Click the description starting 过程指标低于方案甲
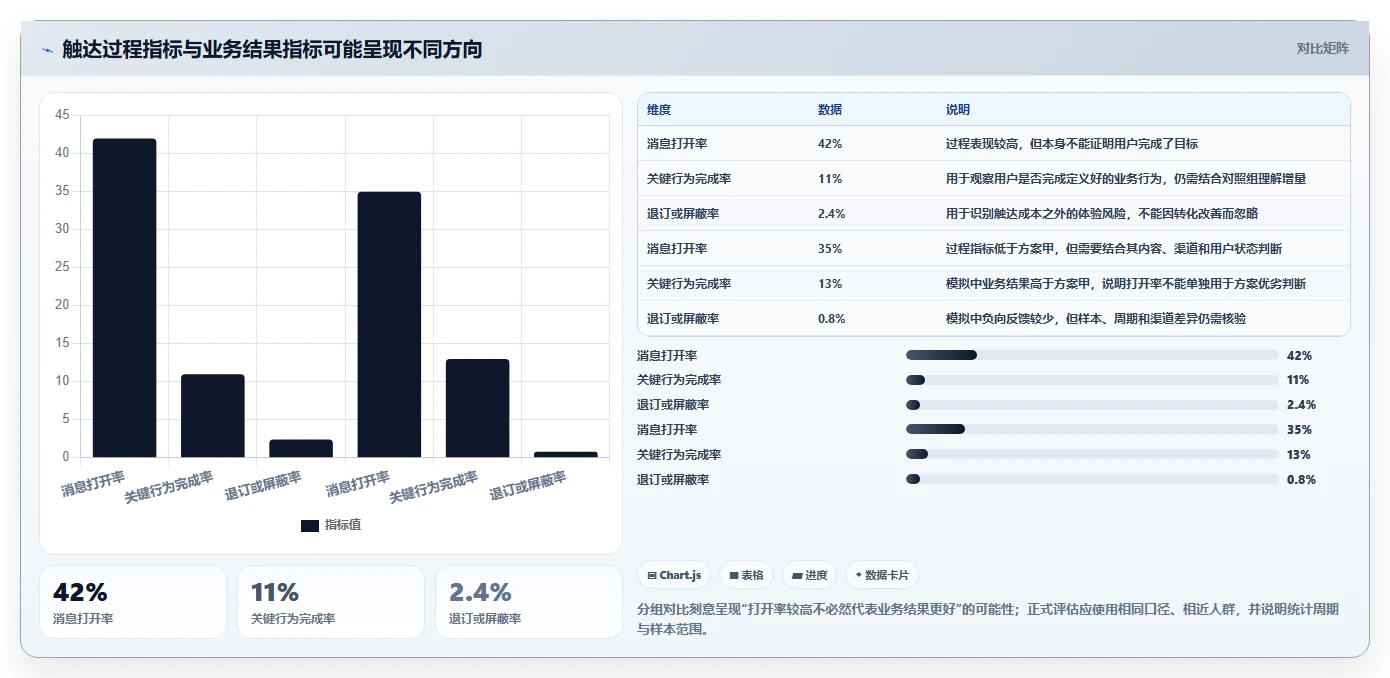Image resolution: width=1390 pixels, height=678 pixels. tap(1114, 249)
